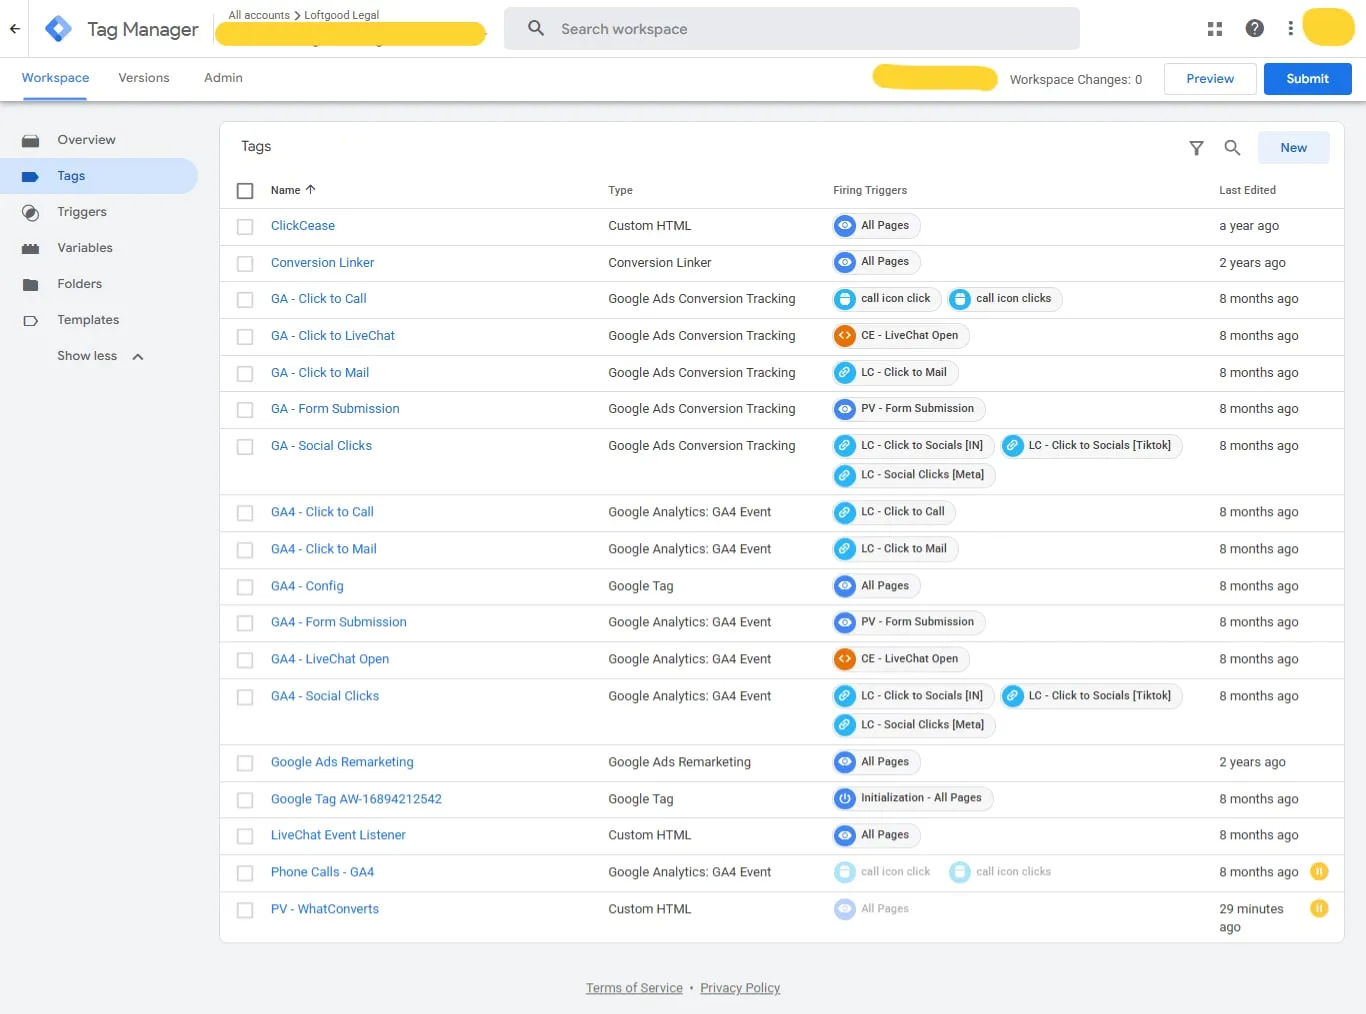Switch to the Workspace tab

pyautogui.click(x=55, y=78)
